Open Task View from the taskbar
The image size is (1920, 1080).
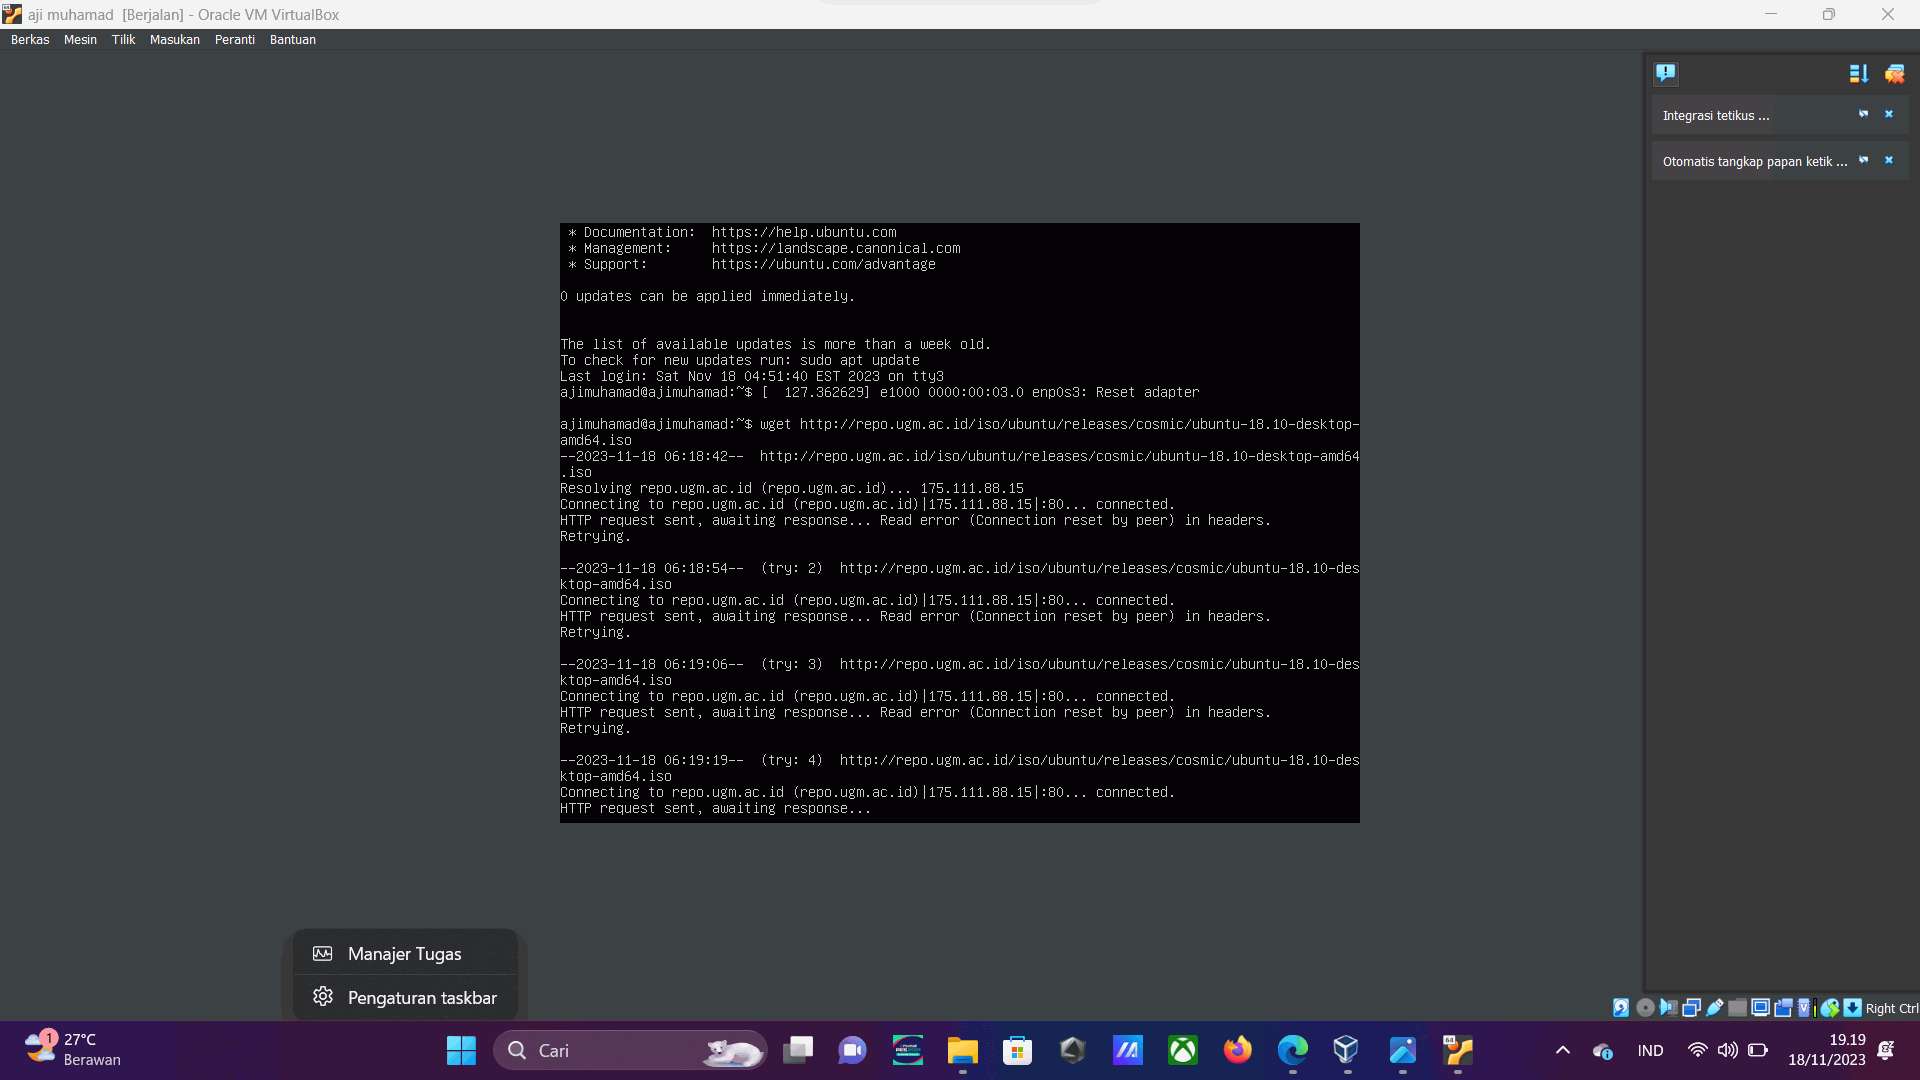(798, 1050)
